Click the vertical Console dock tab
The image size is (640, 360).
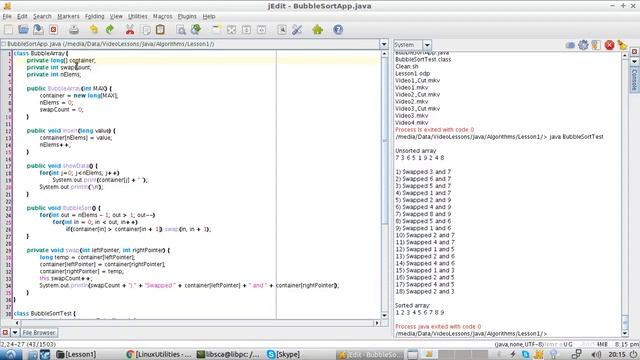634,80
